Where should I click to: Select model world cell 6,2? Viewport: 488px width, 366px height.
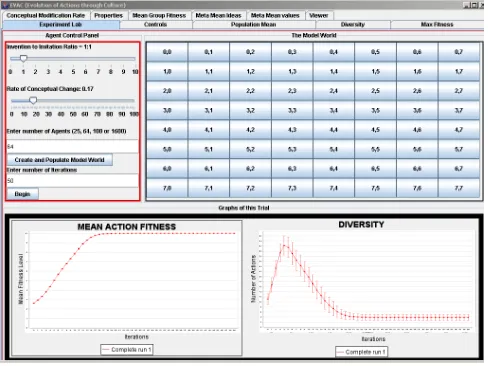[x=250, y=169]
